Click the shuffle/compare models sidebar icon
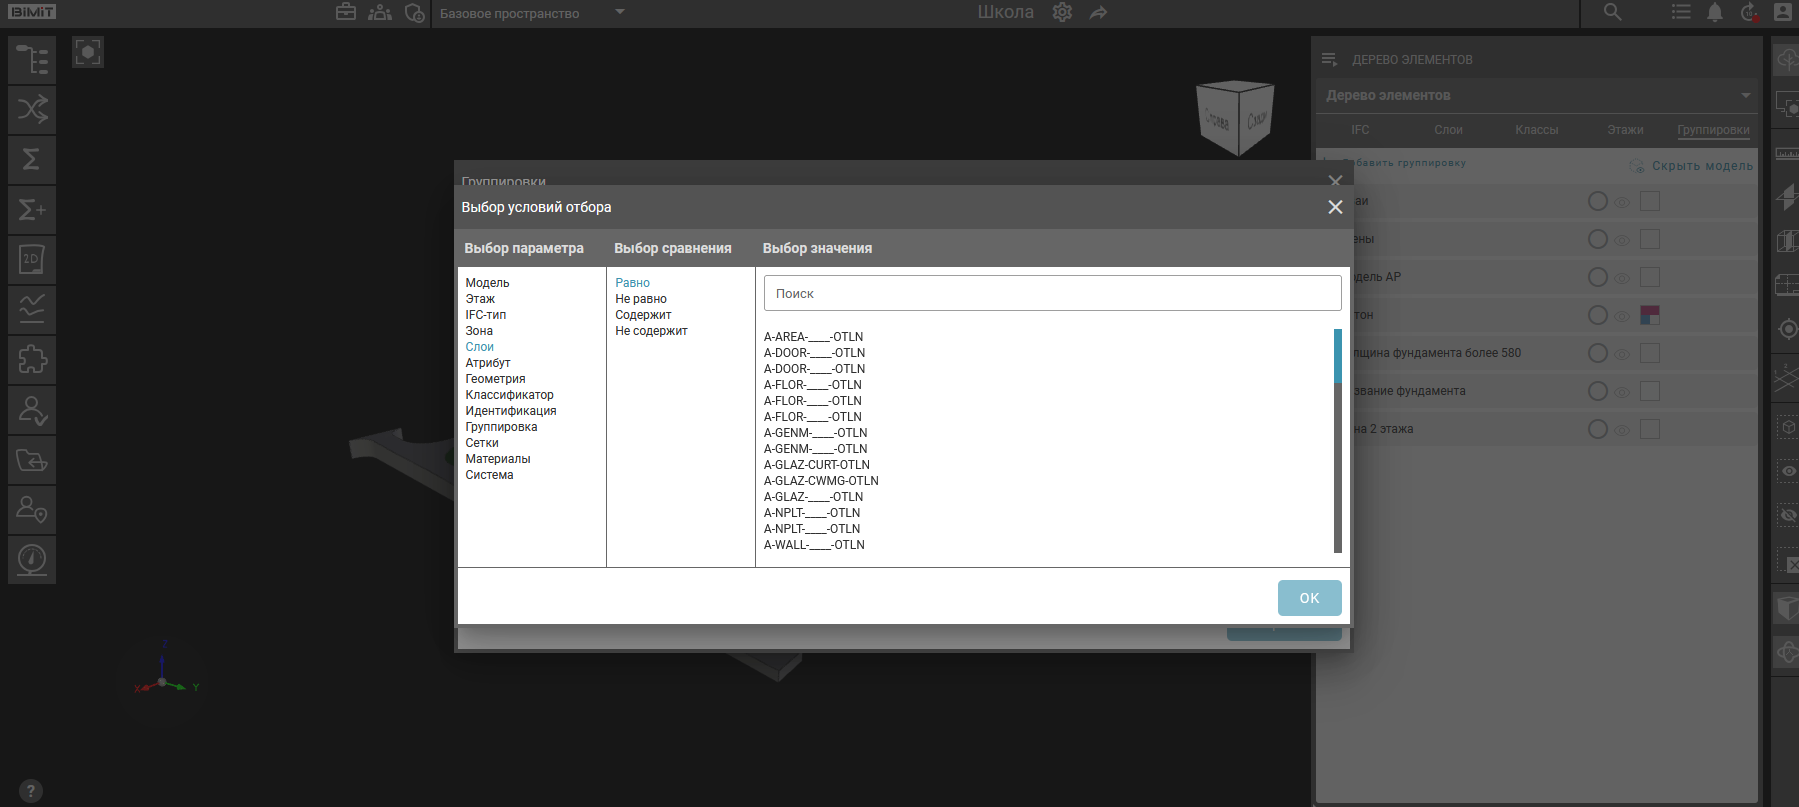Image resolution: width=1799 pixels, height=807 pixels. point(32,109)
